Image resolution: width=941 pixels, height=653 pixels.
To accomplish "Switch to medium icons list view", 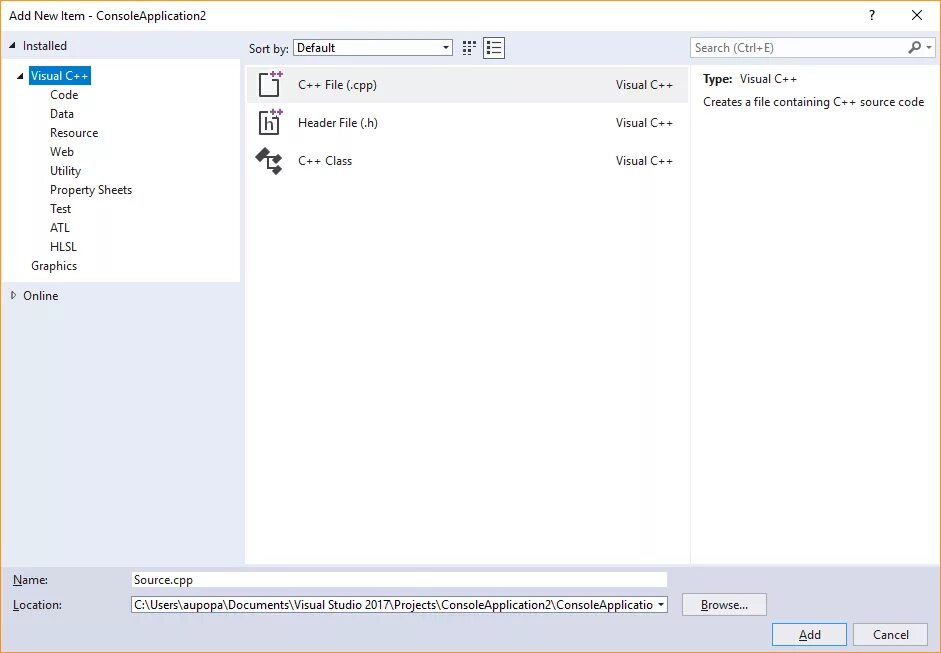I will click(x=494, y=48).
